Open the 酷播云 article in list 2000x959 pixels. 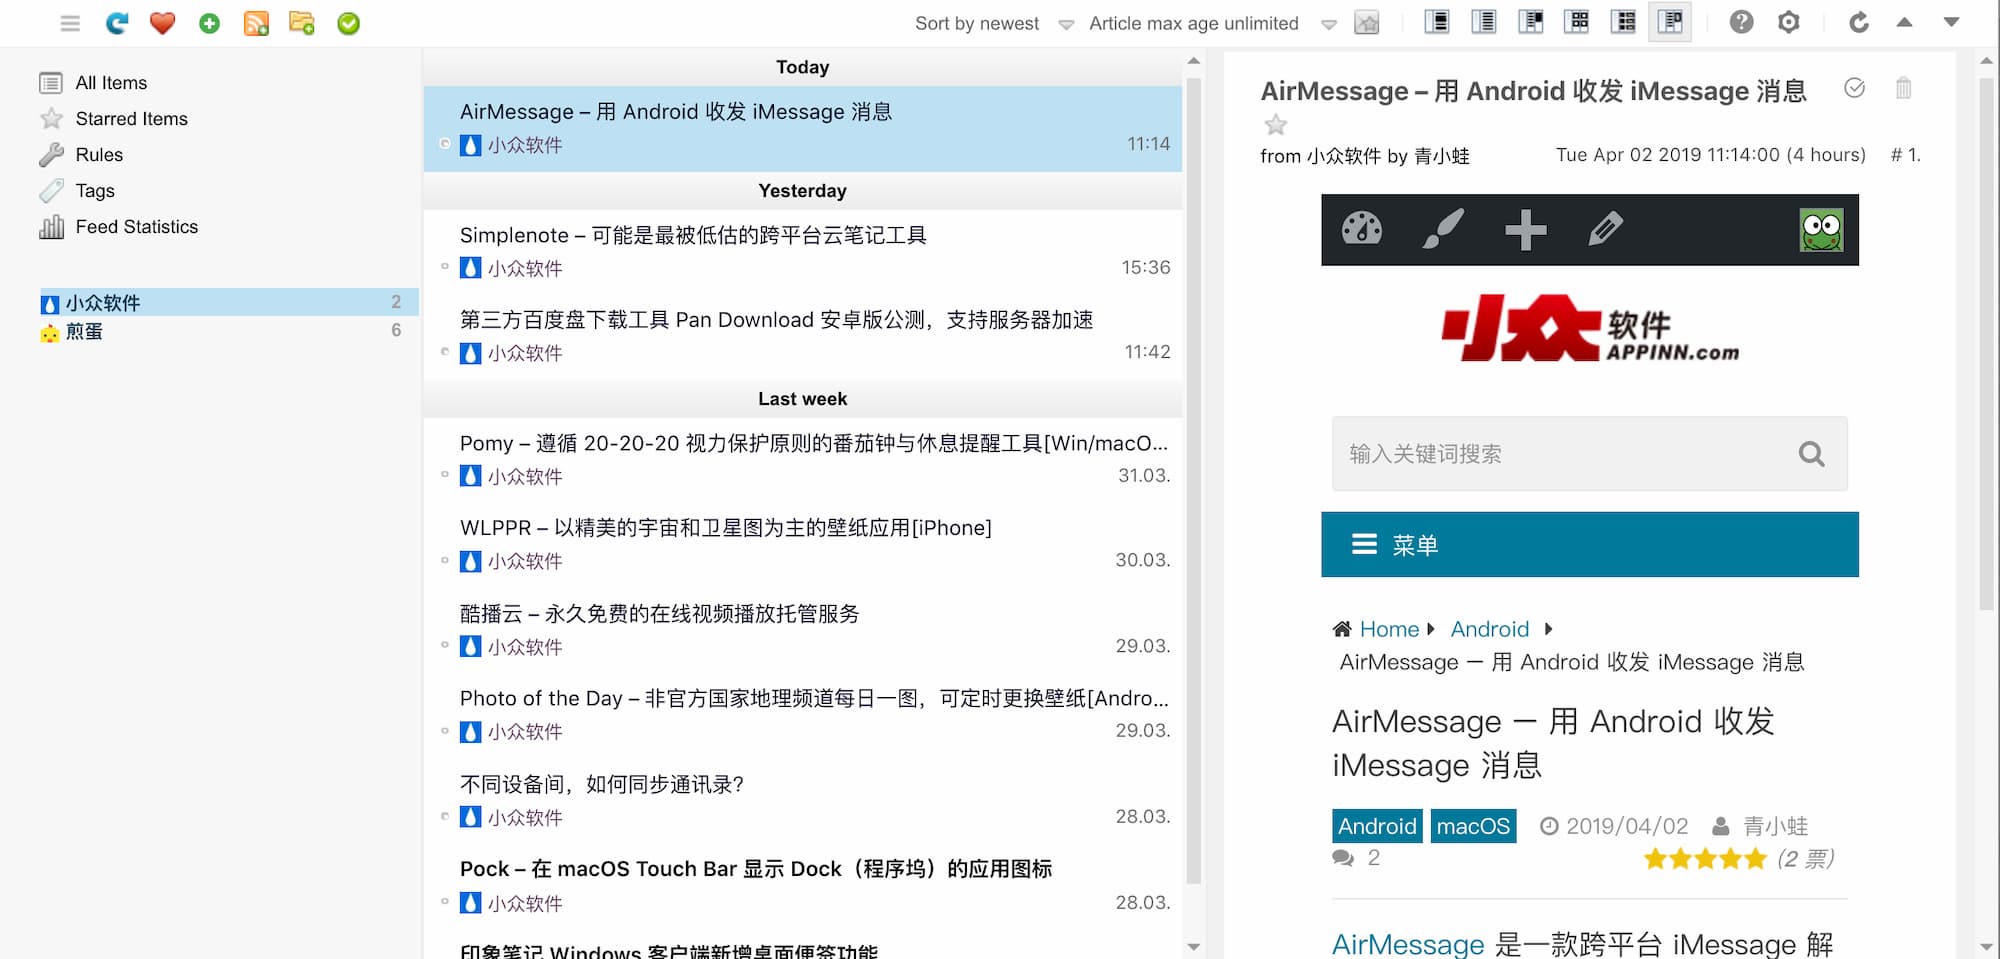click(803, 629)
